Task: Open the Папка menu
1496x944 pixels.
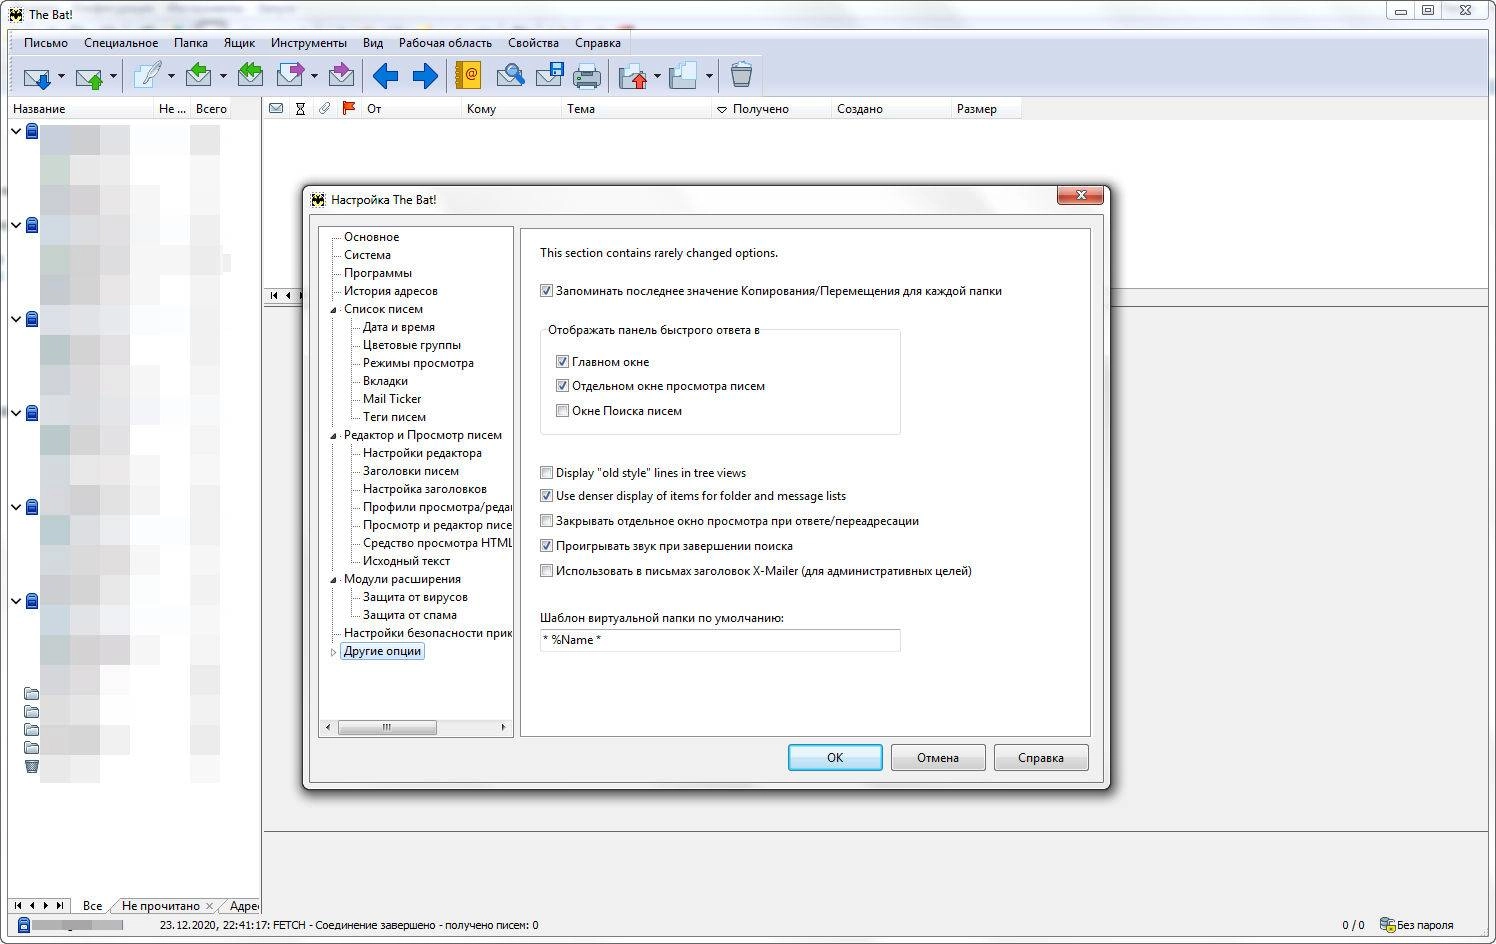Action: [191, 43]
